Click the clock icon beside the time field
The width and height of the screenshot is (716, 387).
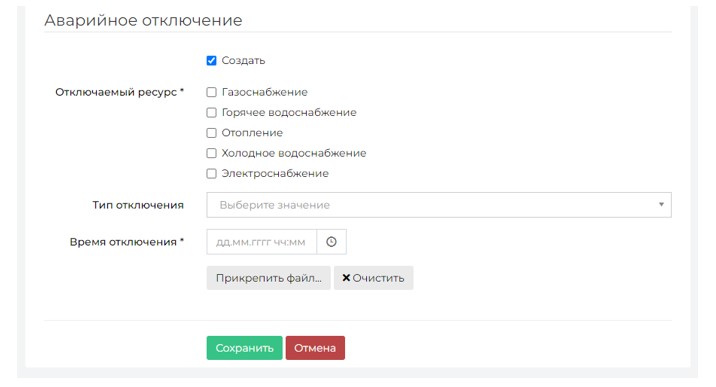pos(332,242)
